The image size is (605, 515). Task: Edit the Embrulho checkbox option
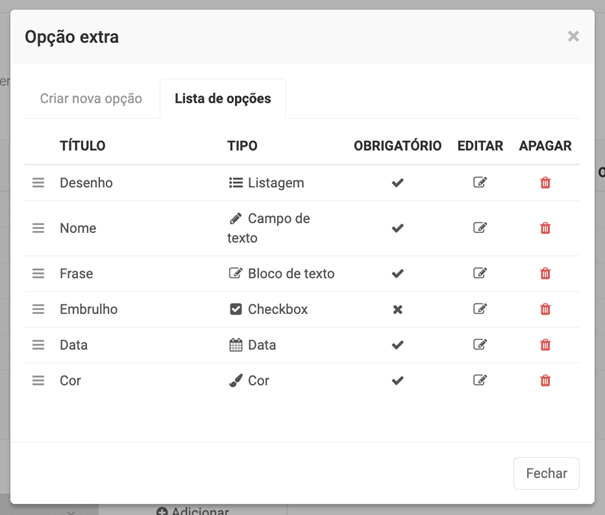480,309
